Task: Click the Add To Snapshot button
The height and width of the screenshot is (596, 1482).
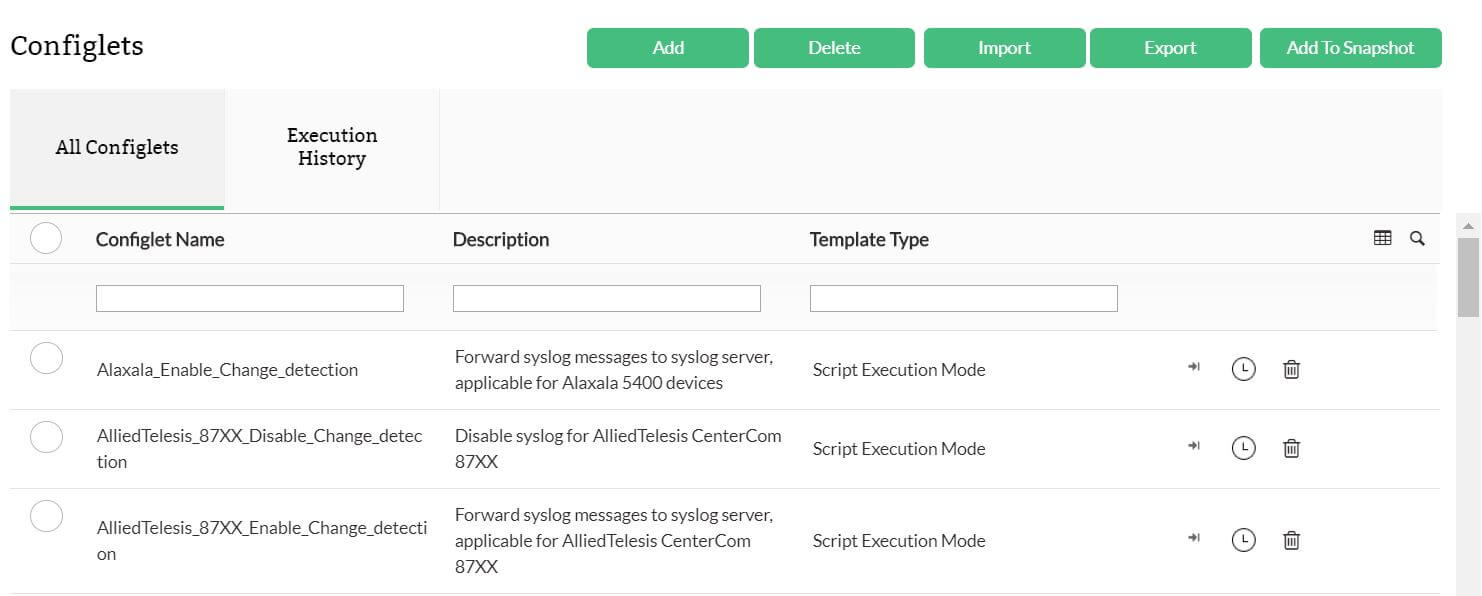Action: click(x=1350, y=47)
